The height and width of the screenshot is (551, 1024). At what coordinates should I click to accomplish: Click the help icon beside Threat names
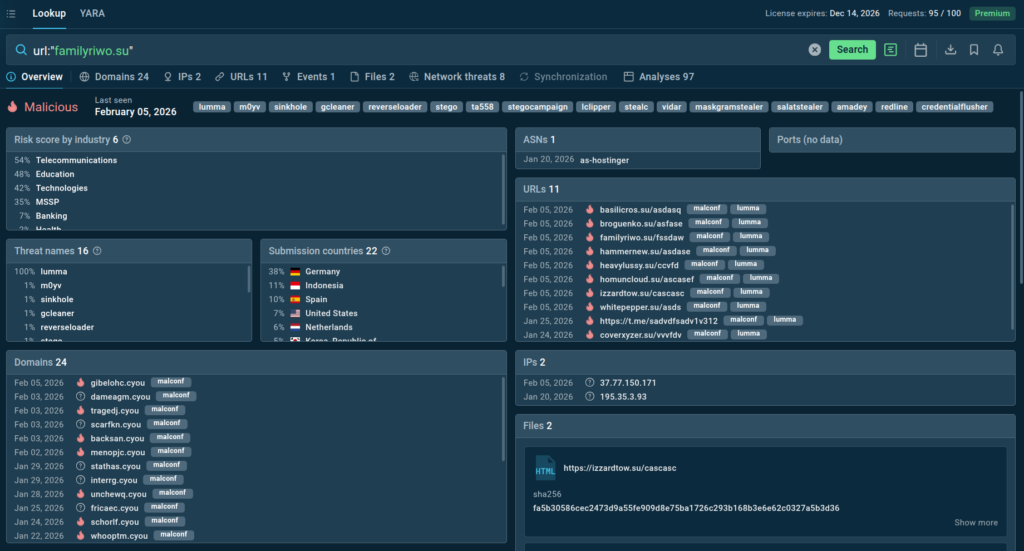pyautogui.click(x=97, y=251)
